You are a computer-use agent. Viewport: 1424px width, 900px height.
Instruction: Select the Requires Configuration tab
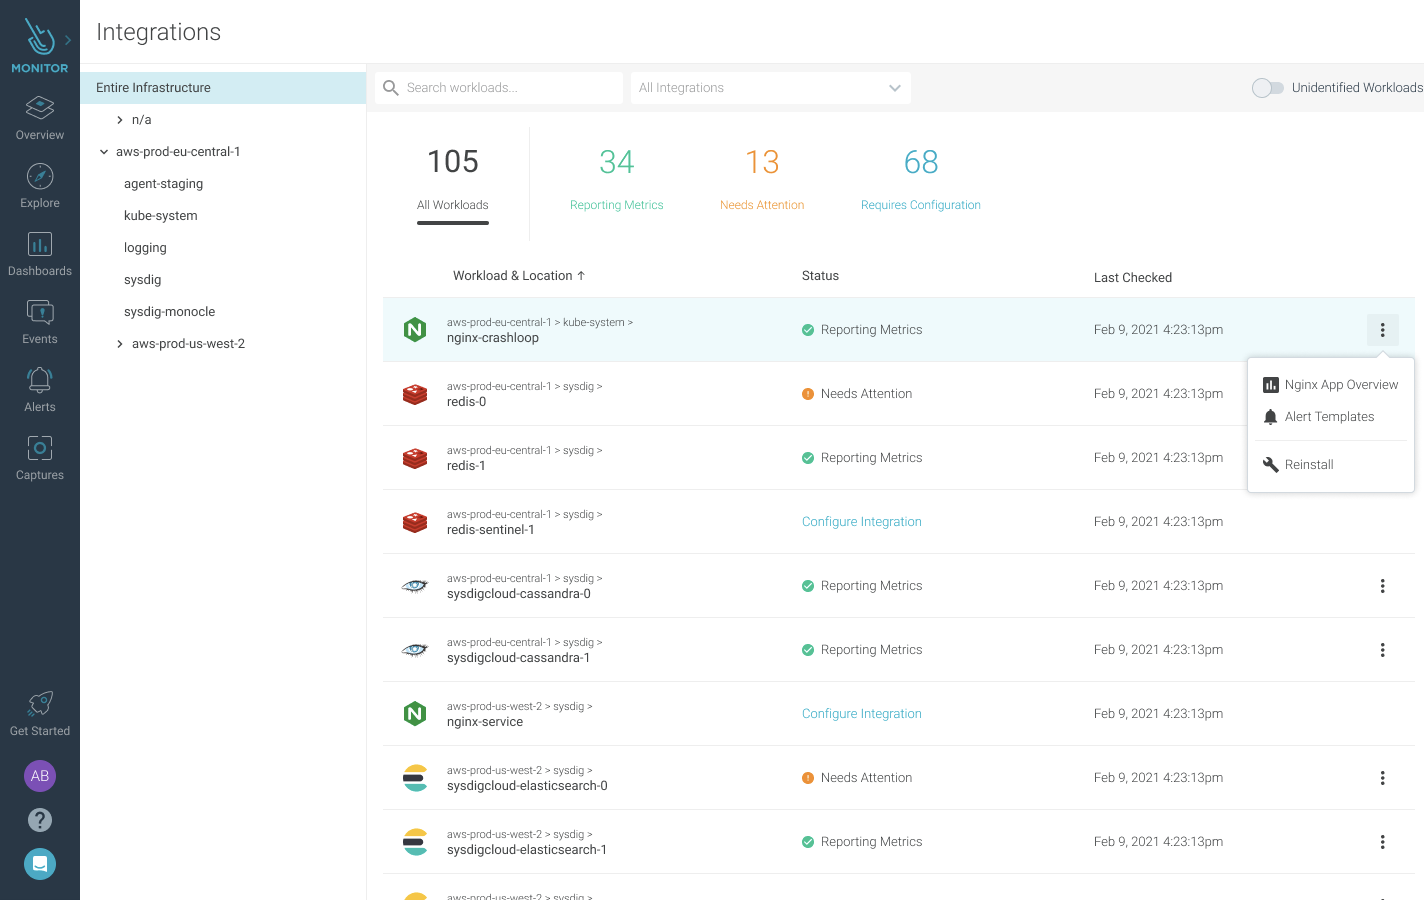pos(920,178)
